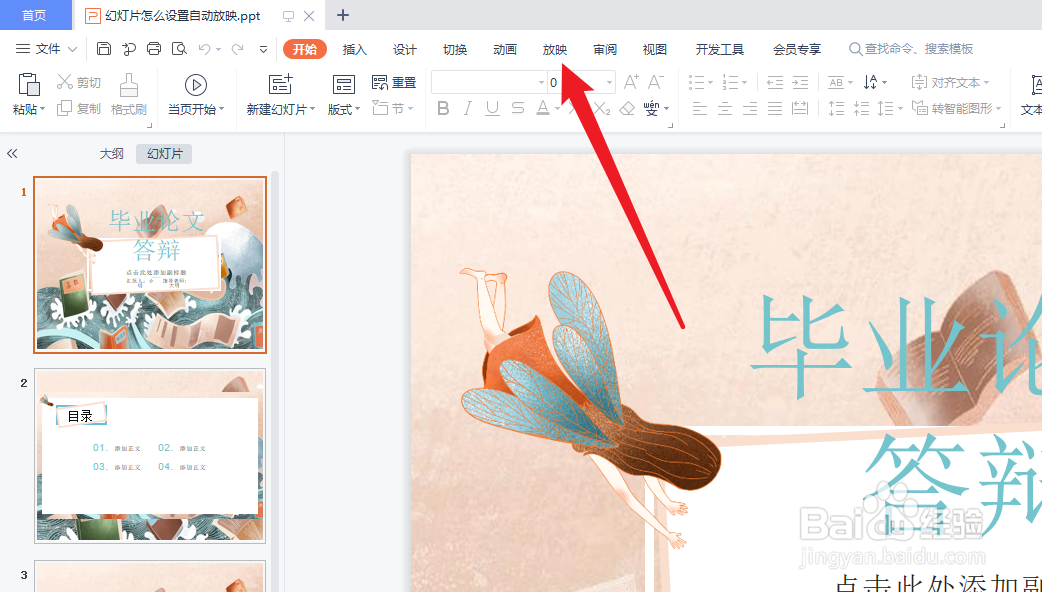1042x592 pixels.
Task: Click the Distributed alignment icon
Action: coord(800,108)
